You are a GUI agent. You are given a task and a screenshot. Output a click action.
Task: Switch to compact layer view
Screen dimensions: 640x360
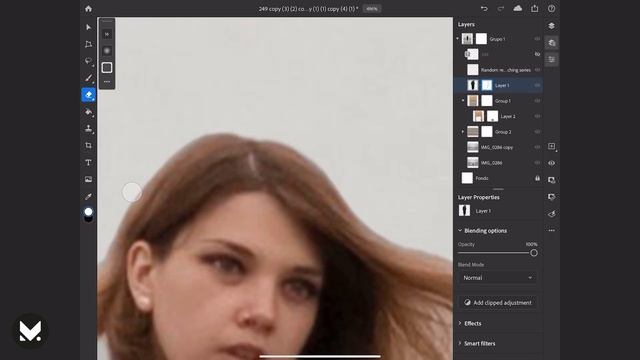coord(551,26)
